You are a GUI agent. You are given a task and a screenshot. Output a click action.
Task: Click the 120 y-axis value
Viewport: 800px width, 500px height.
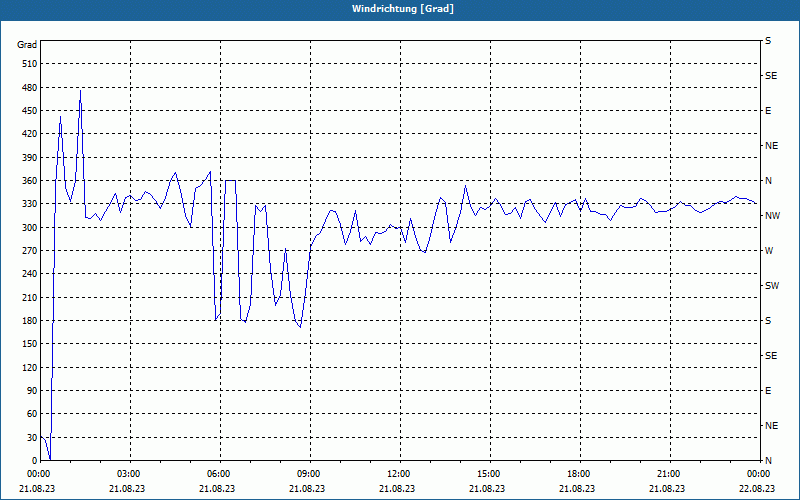click(x=30, y=367)
